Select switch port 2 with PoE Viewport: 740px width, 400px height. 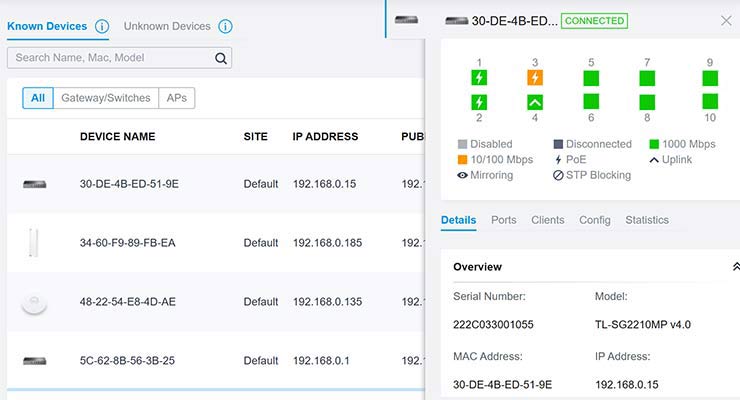click(479, 101)
